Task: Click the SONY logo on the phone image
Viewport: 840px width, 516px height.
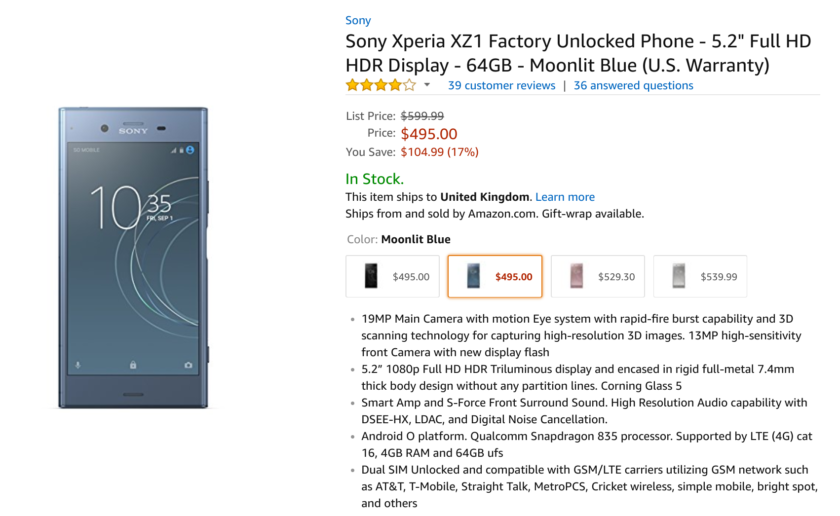Action: pyautogui.click(x=133, y=131)
